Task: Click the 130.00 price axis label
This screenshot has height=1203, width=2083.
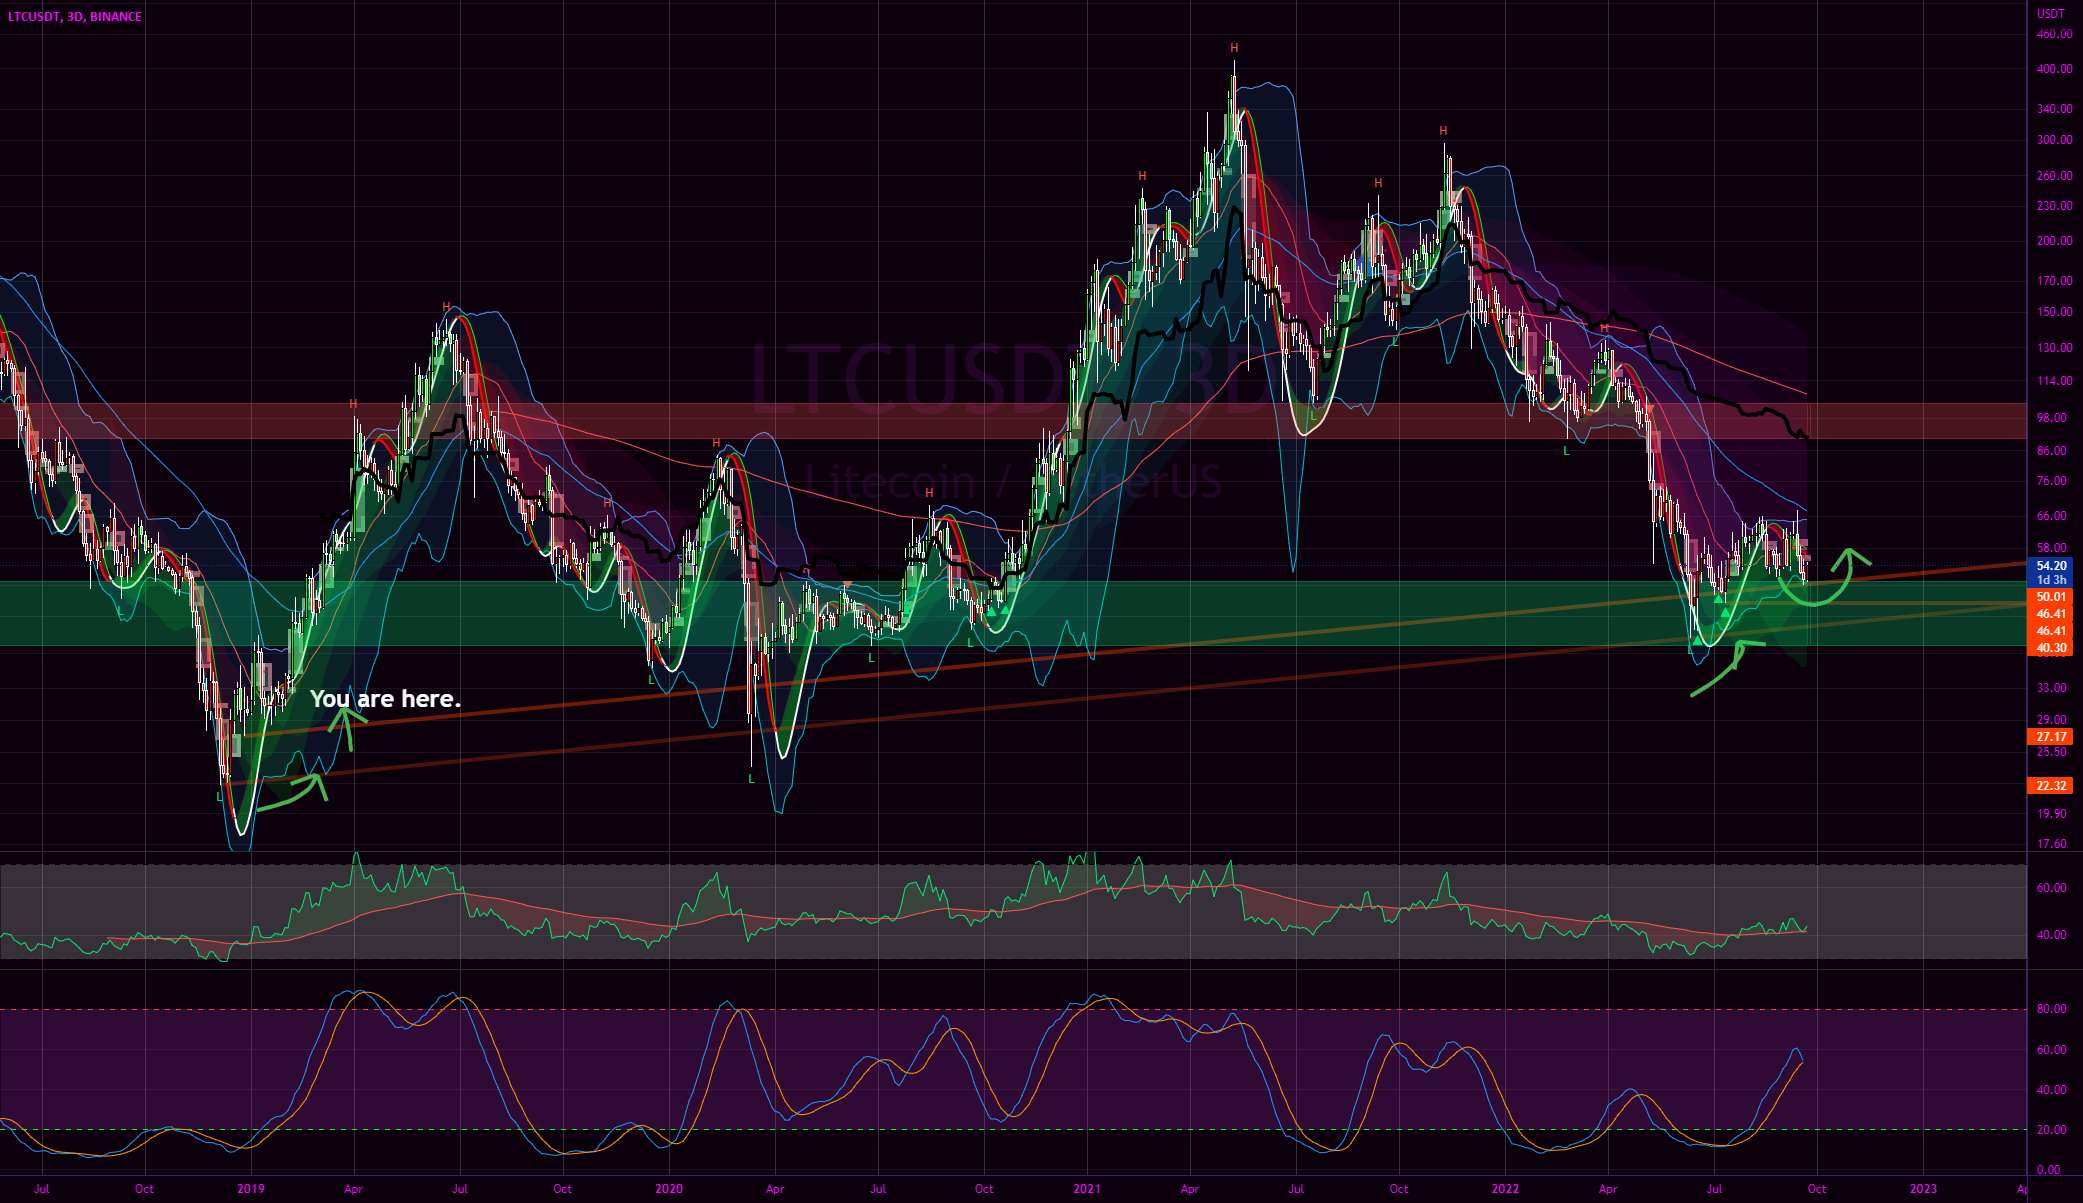Action: [x=2054, y=348]
